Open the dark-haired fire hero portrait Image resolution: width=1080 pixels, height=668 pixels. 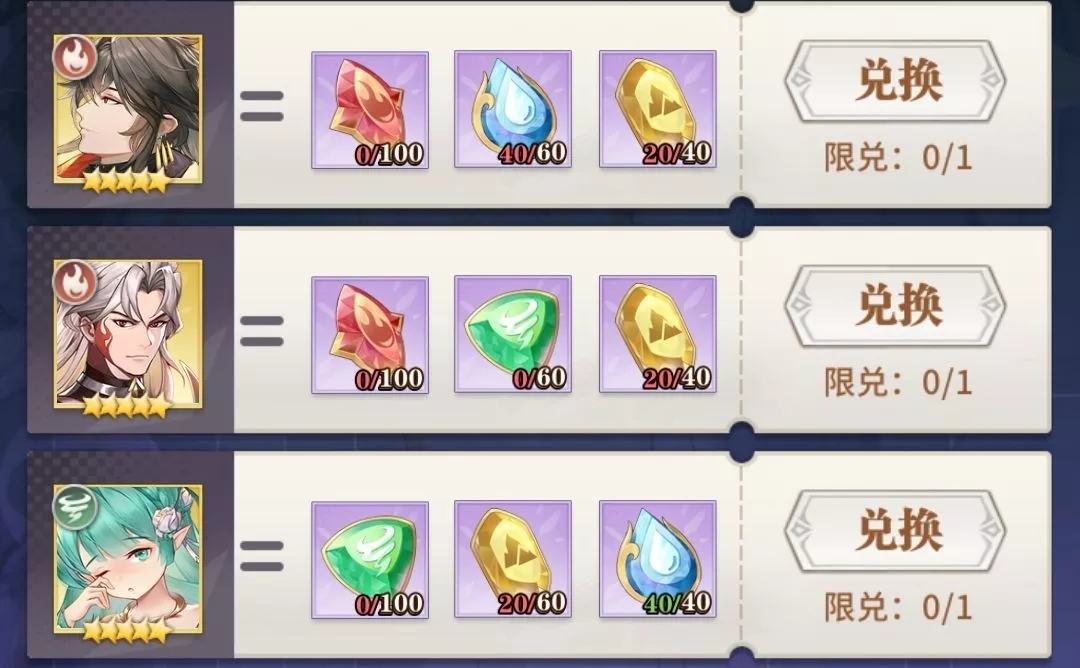click(128, 110)
